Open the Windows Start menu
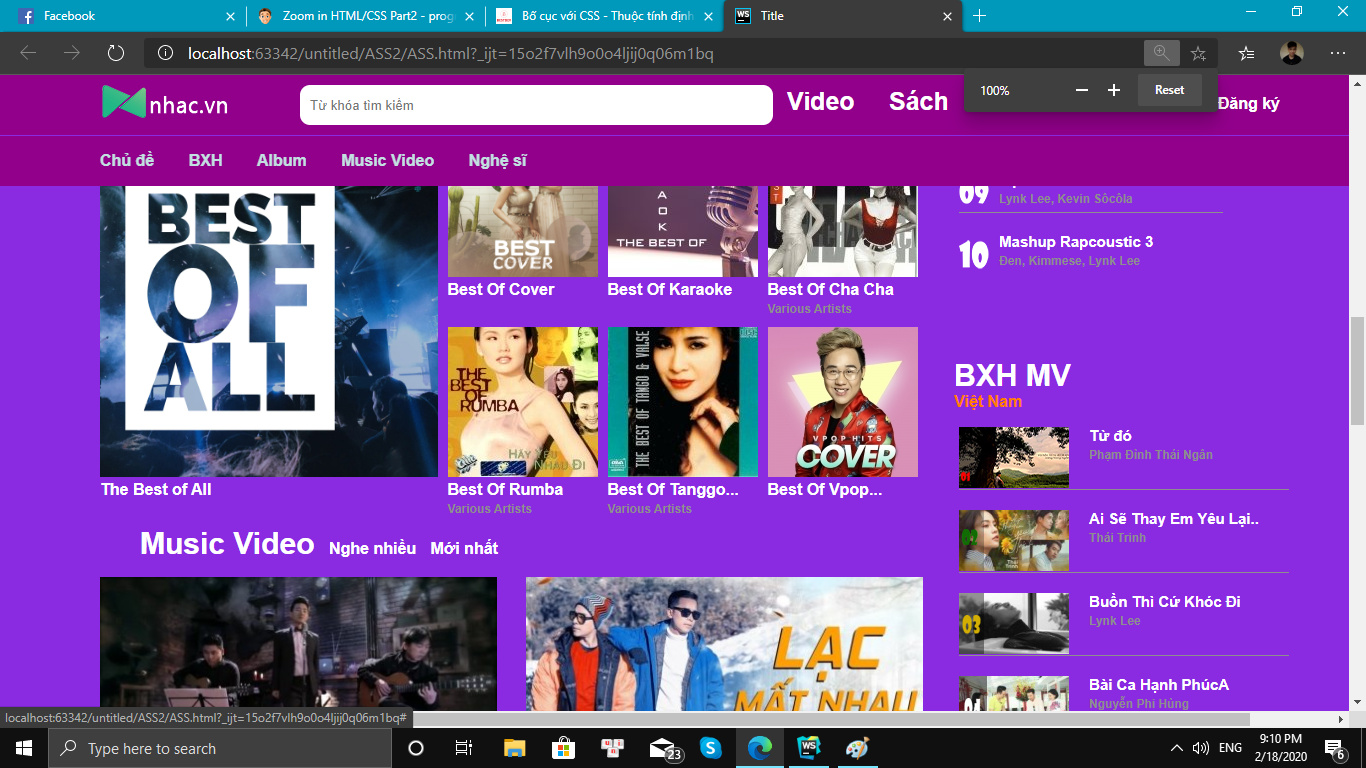This screenshot has width=1366, height=768. (23, 748)
